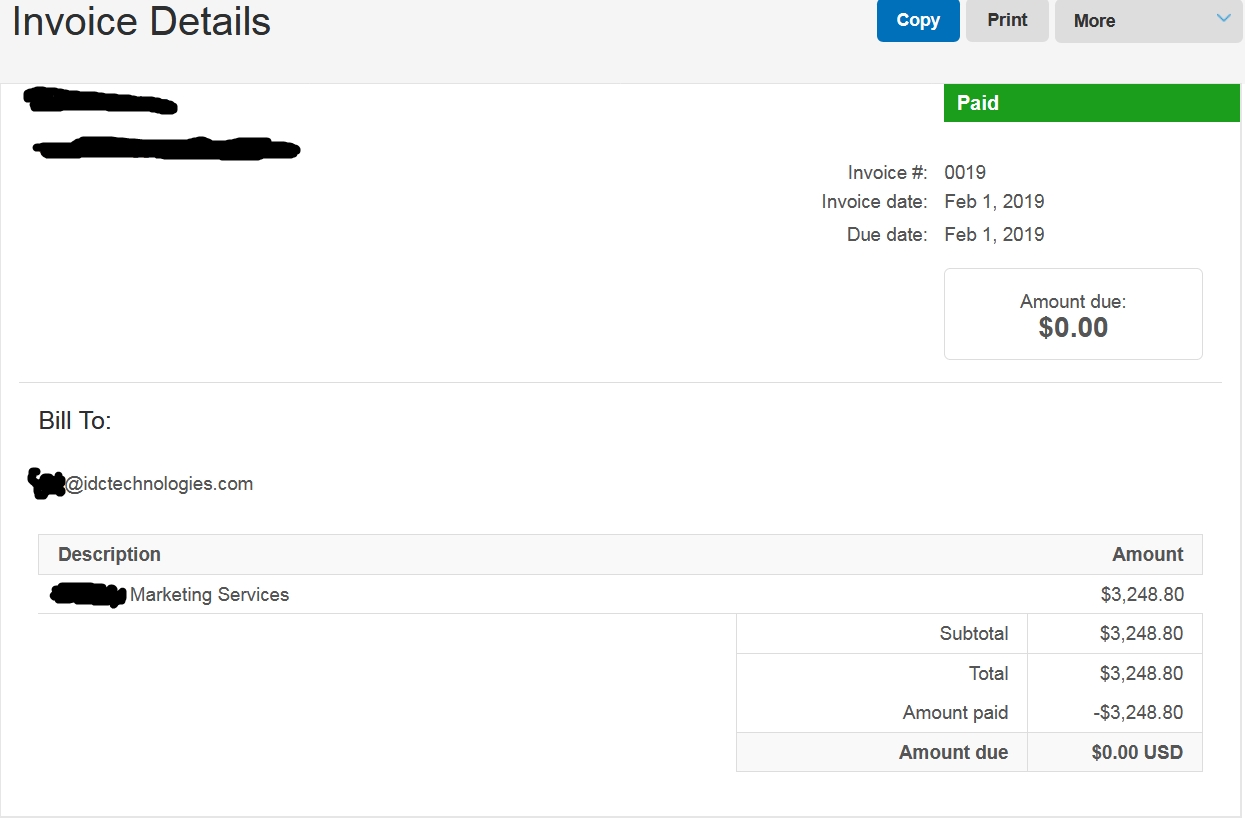Click the Invoice date Feb 1, 2019

(x=994, y=201)
